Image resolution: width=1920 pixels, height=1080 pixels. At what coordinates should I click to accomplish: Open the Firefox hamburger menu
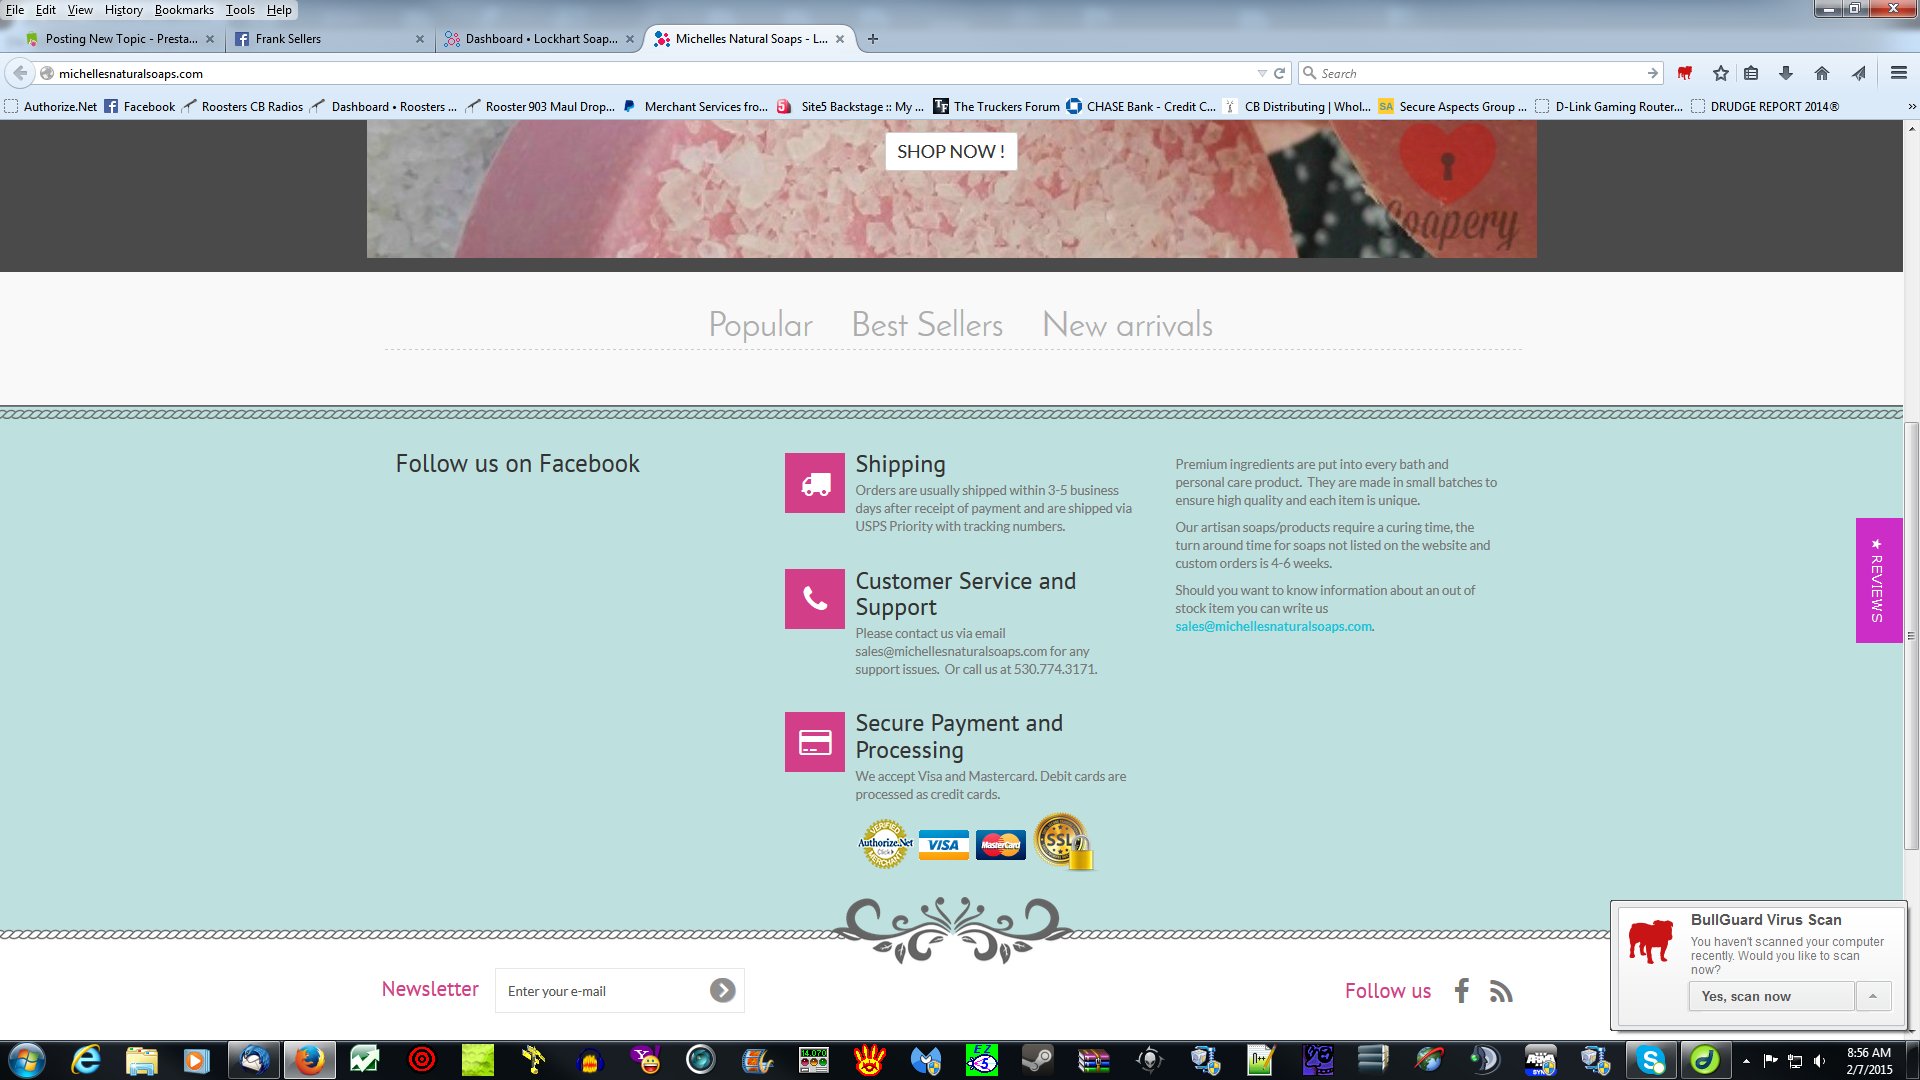coord(1898,73)
